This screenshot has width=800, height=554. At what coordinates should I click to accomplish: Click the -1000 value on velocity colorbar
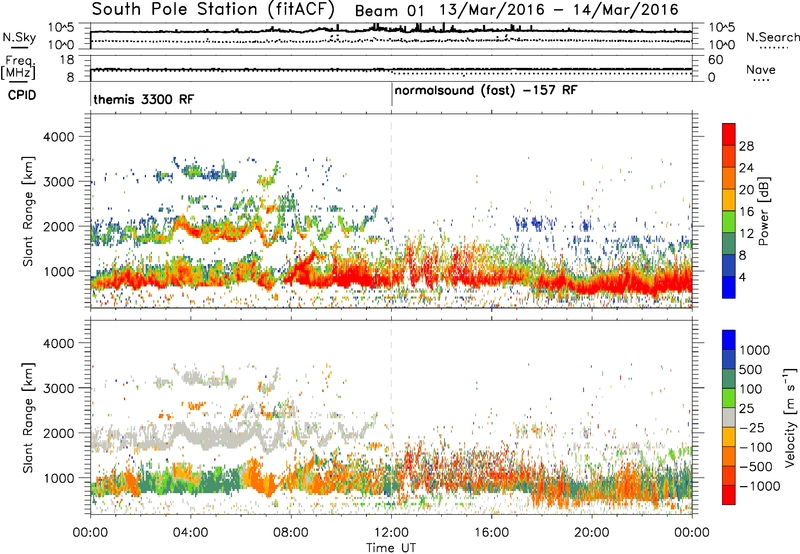pyautogui.click(x=760, y=486)
